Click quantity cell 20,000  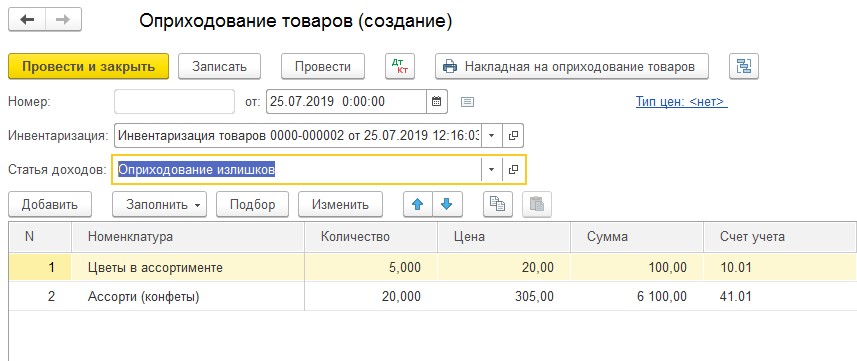371,296
